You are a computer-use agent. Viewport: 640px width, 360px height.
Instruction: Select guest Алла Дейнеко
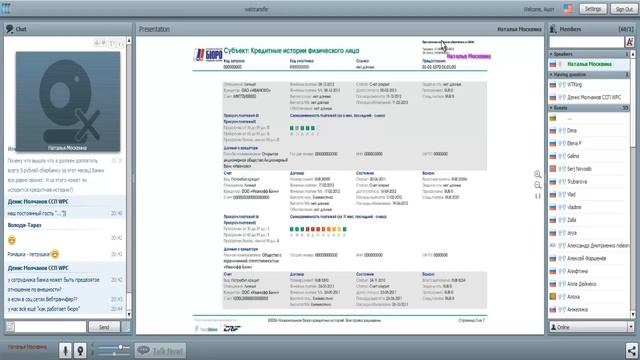(589, 284)
